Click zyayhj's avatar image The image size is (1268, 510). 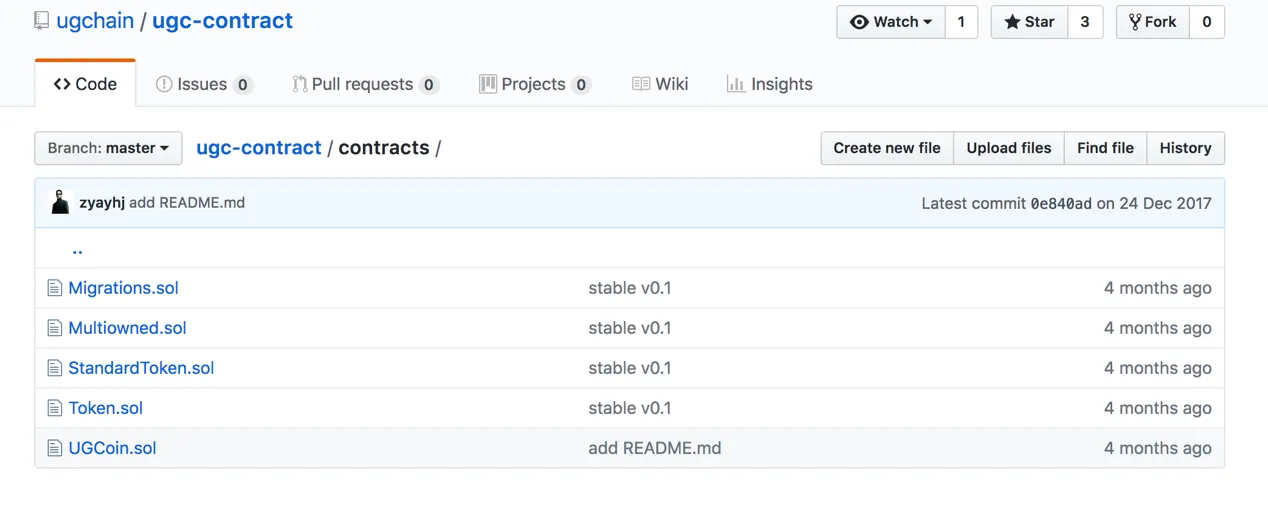click(60, 202)
